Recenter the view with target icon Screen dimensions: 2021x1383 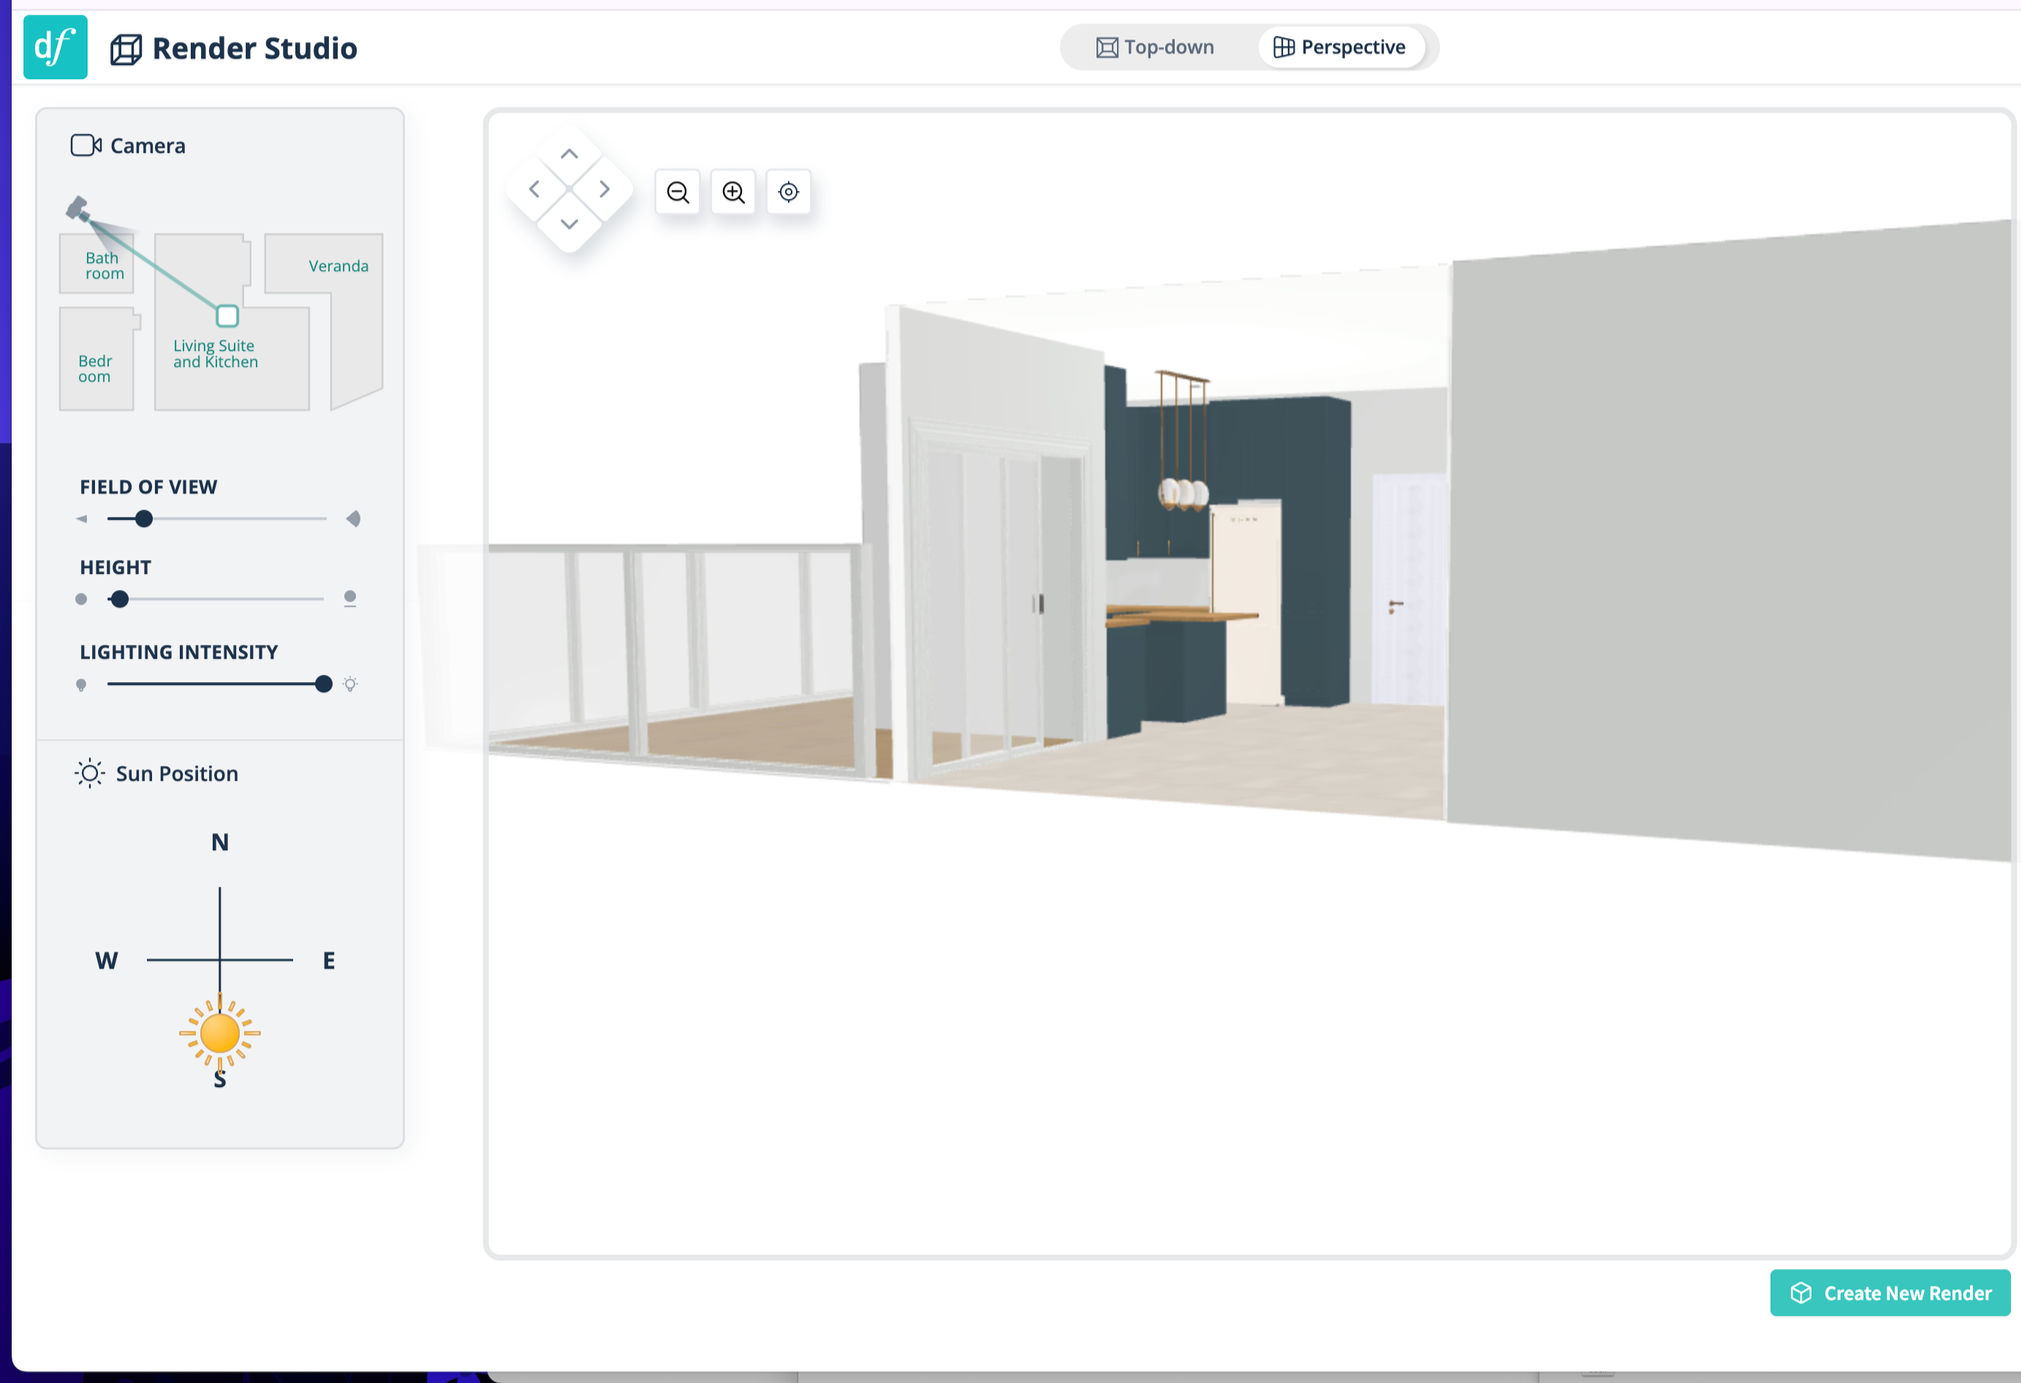[x=789, y=192]
